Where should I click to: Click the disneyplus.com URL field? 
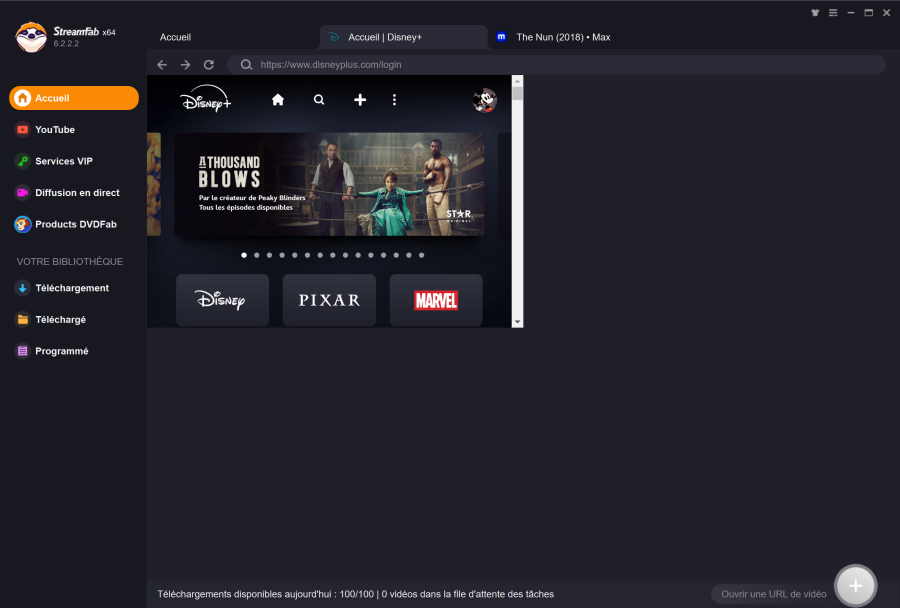(x=557, y=65)
